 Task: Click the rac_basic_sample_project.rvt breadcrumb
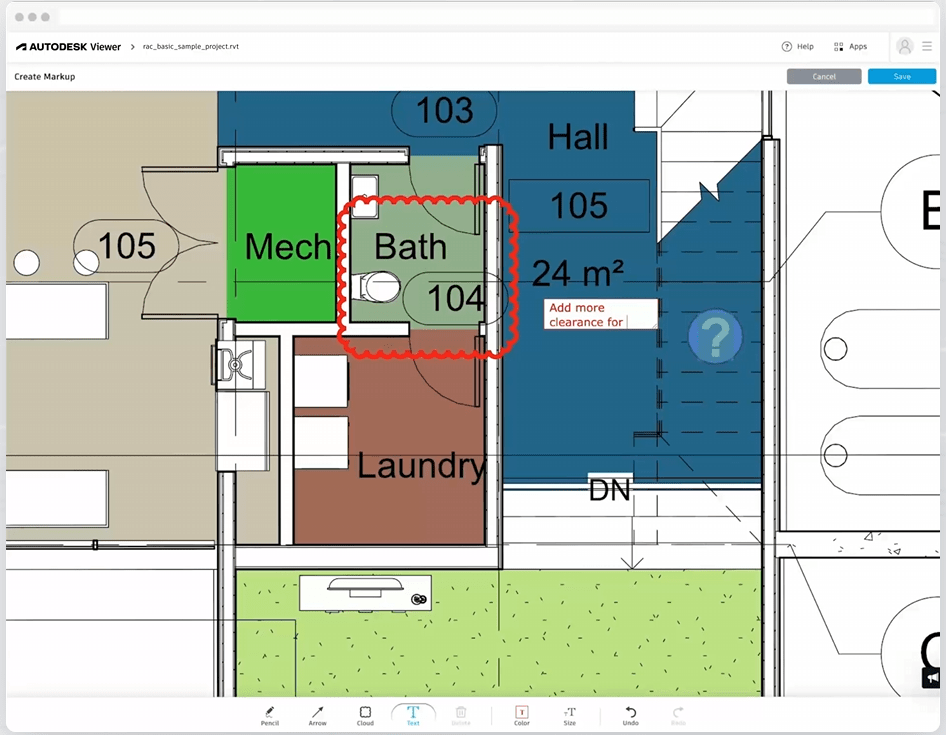click(191, 46)
